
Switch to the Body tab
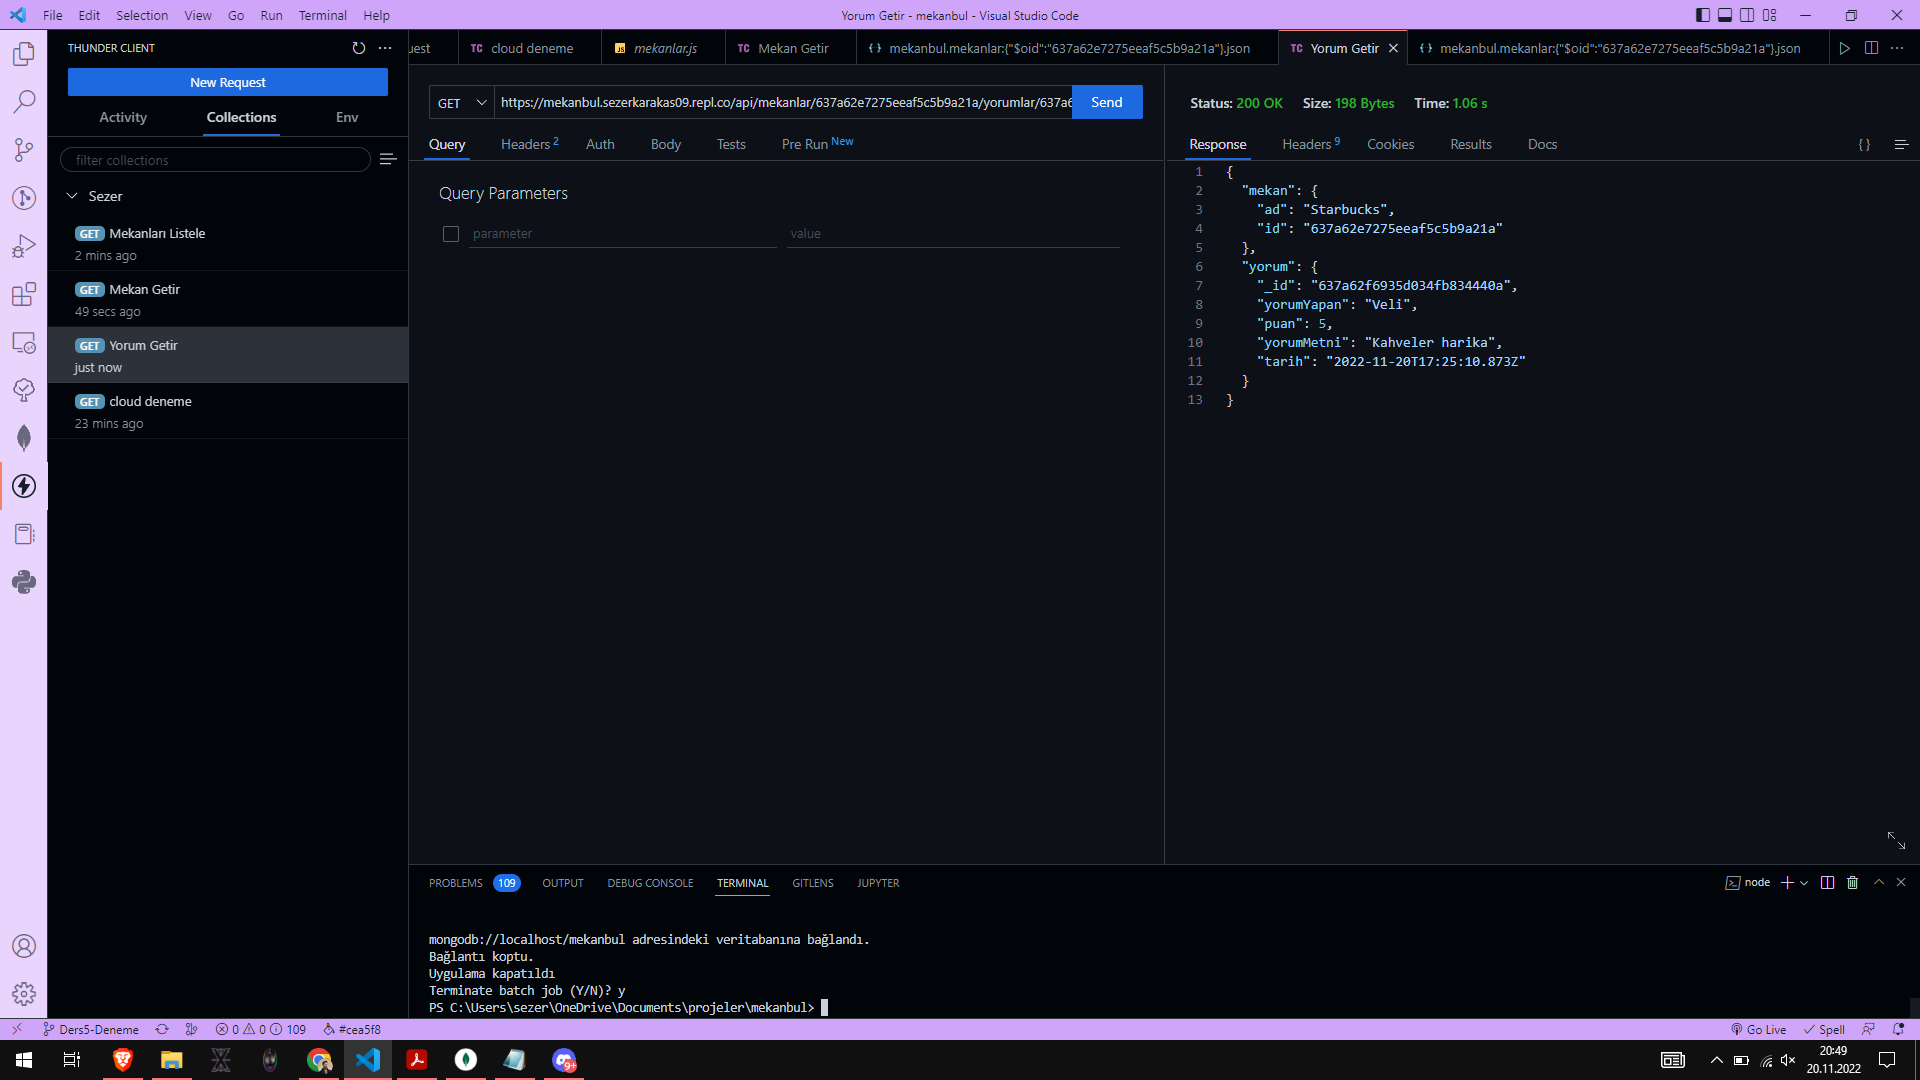[x=665, y=145]
